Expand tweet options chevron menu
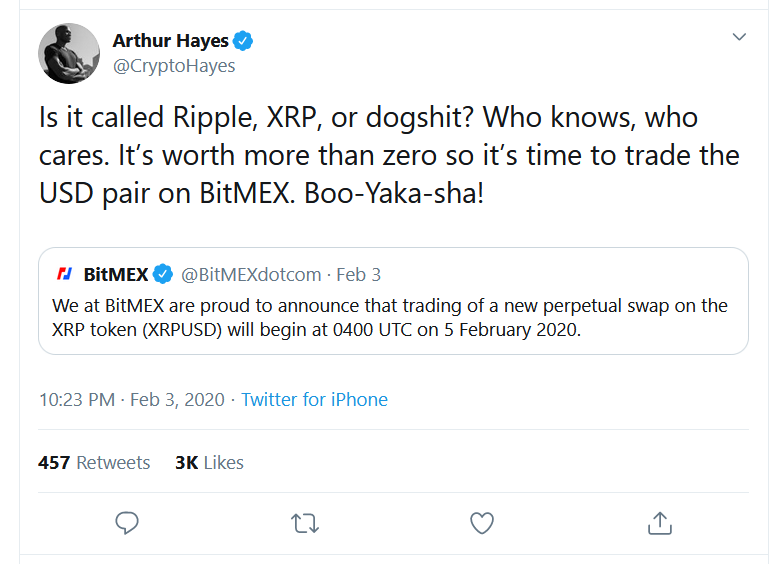Image resolution: width=784 pixels, height=564 pixels. coord(740,38)
